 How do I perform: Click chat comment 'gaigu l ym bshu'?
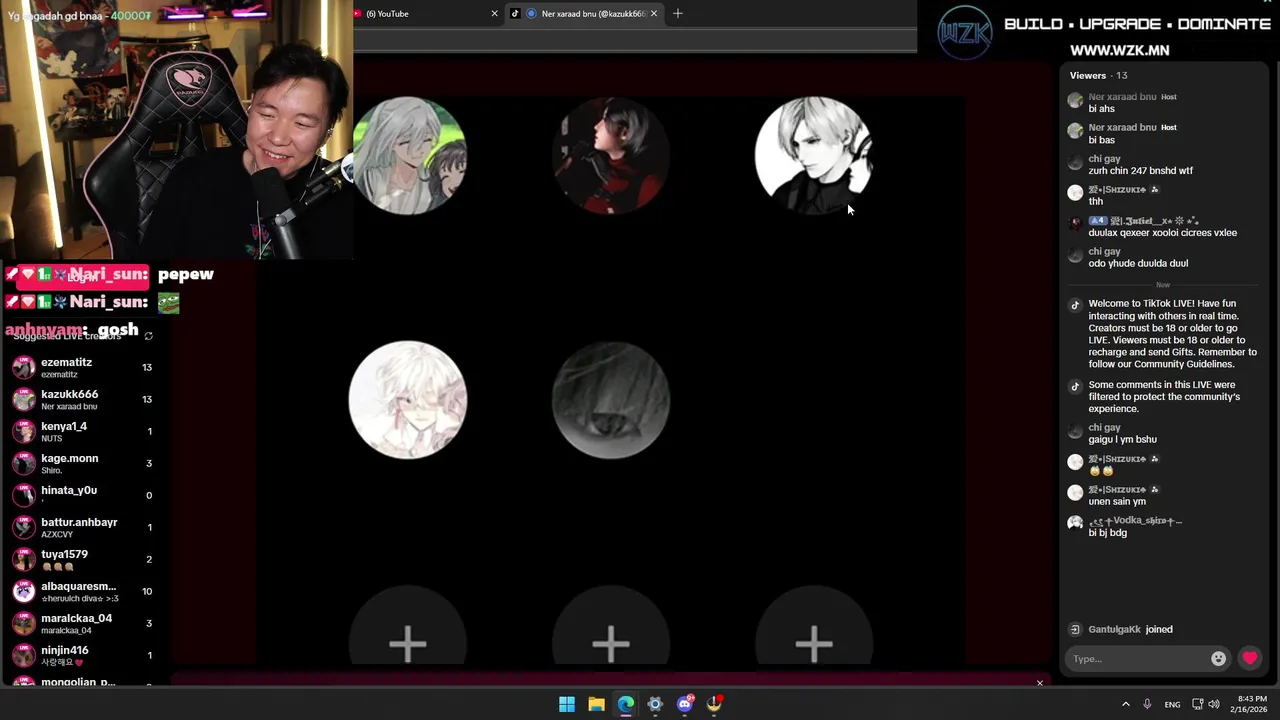point(1122,439)
